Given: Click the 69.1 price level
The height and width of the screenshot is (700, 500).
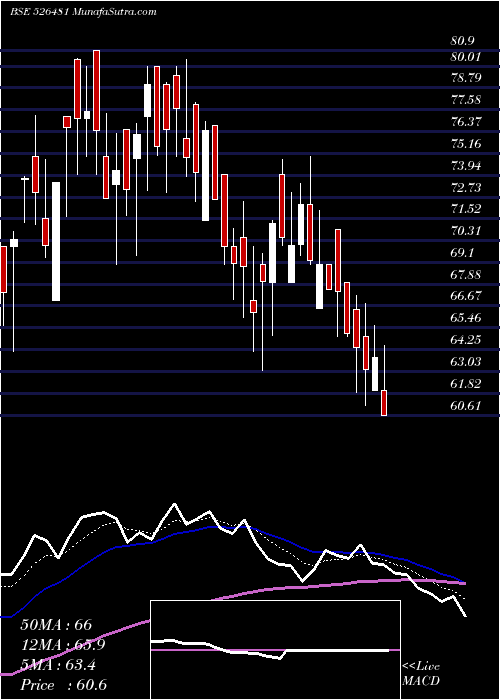Looking at the screenshot, I should [462, 252].
